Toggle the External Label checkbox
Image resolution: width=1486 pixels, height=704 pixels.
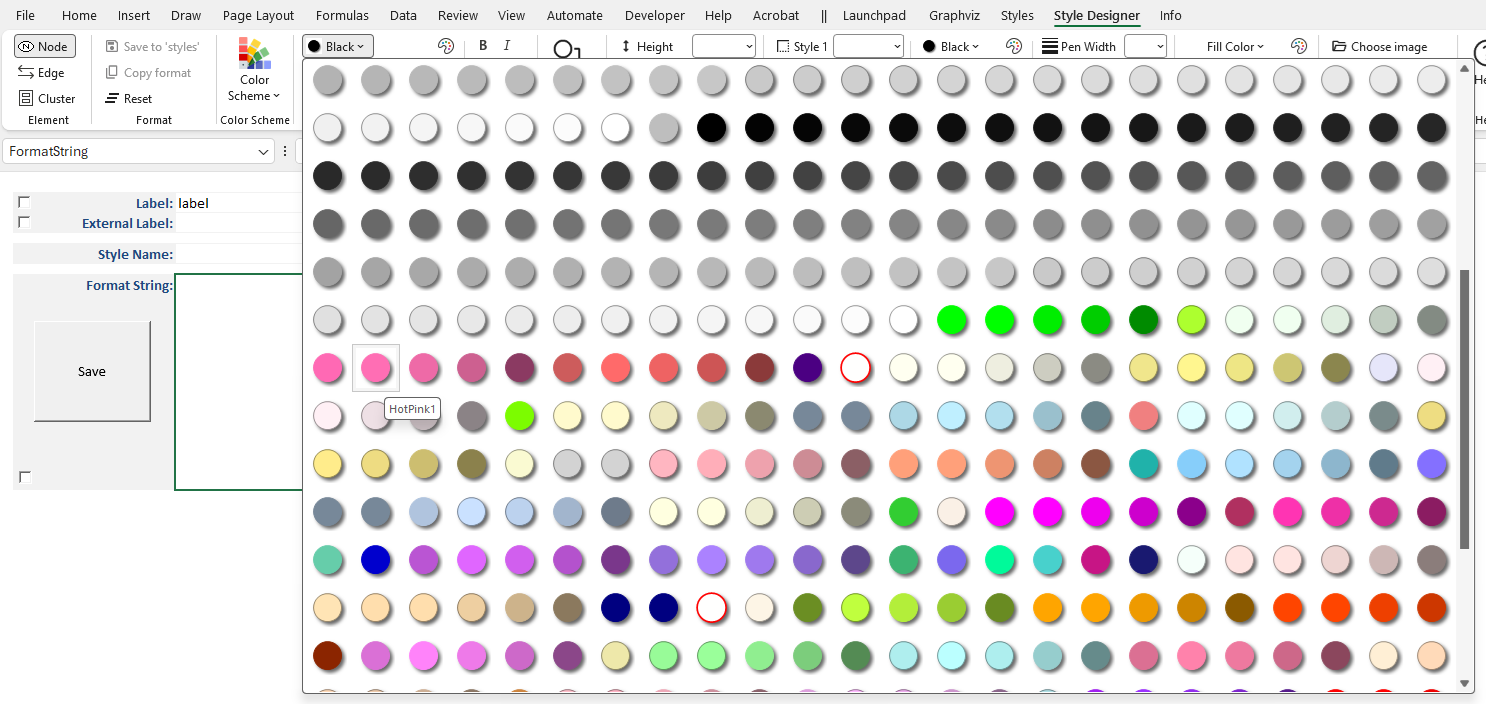click(x=24, y=222)
